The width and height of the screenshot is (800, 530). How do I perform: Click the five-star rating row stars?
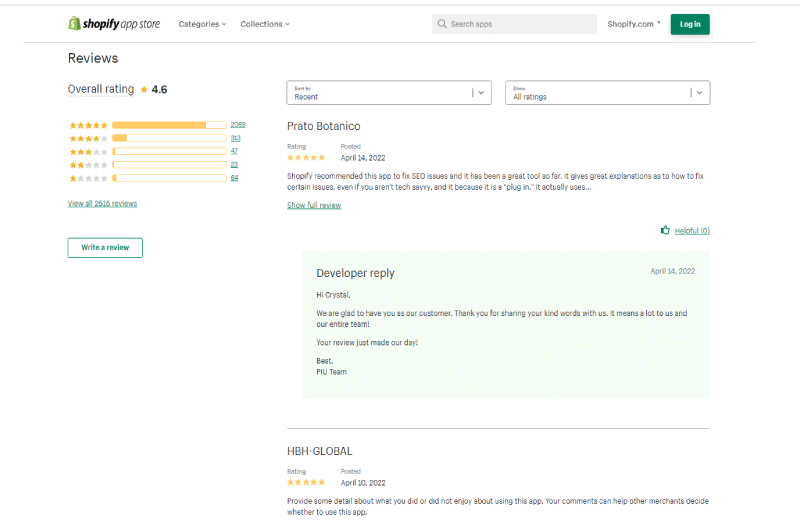click(88, 125)
